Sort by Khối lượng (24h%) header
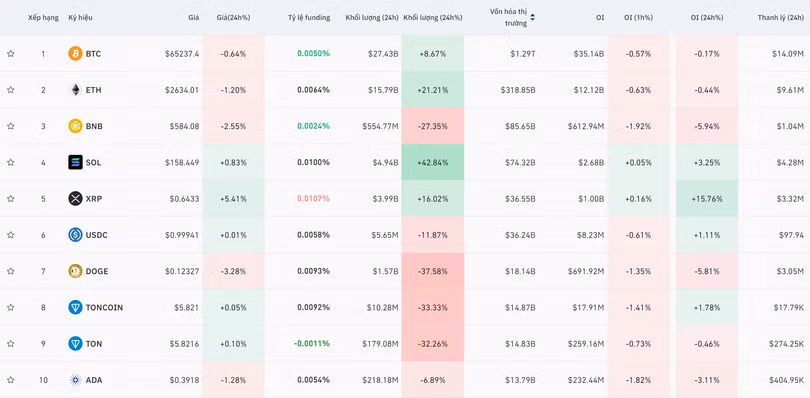Image resolution: width=810 pixels, height=398 pixels. (433, 18)
